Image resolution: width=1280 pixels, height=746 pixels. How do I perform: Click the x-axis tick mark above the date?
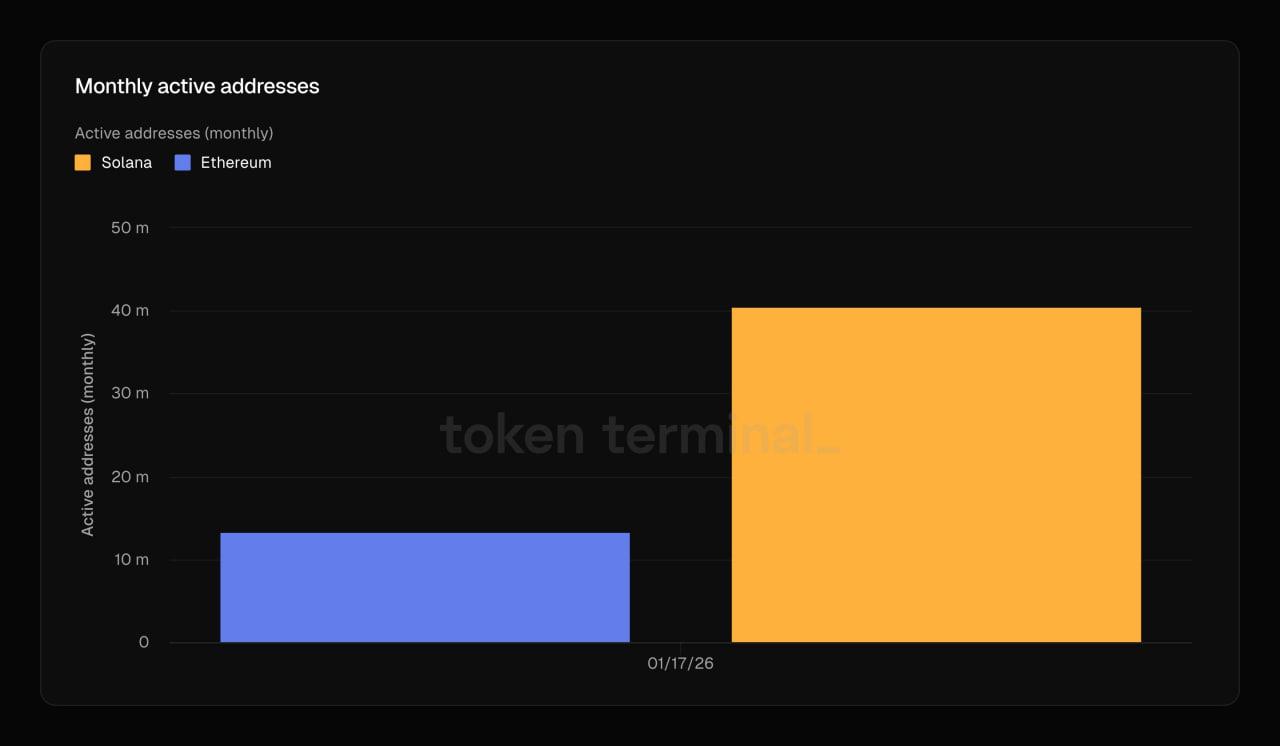(x=681, y=647)
